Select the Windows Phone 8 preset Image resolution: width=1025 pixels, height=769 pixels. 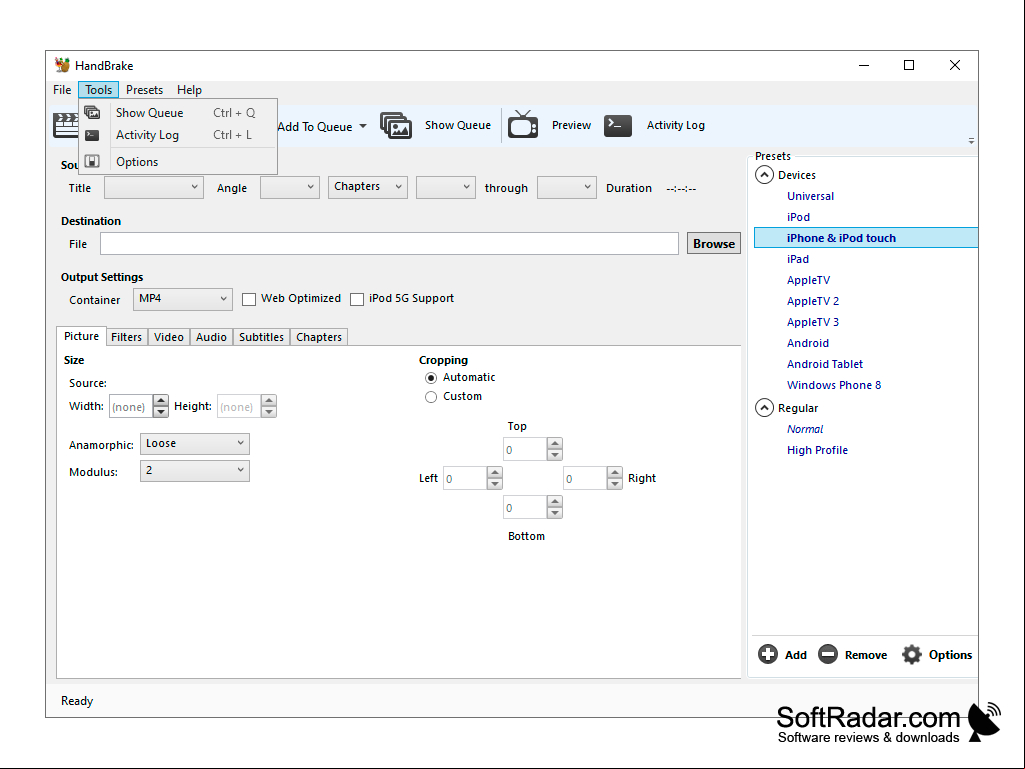[833, 384]
